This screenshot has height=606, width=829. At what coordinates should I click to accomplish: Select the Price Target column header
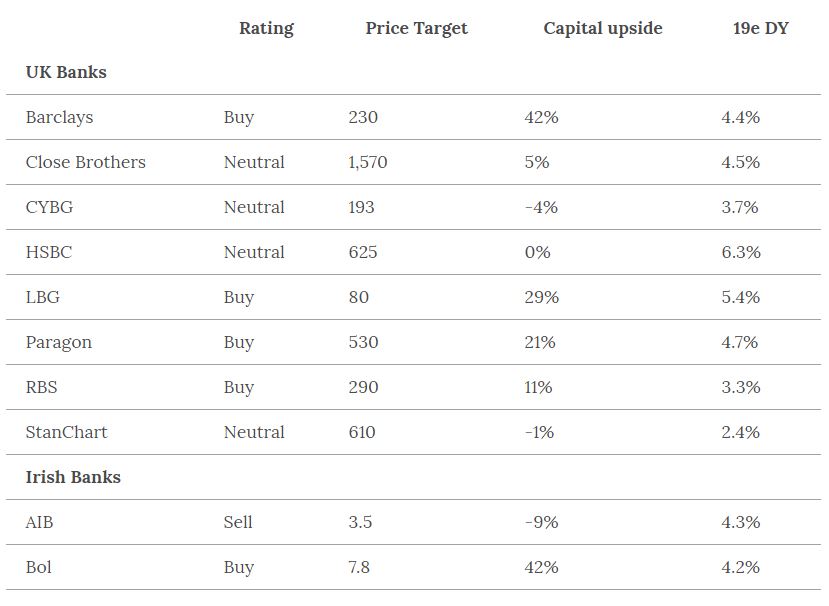click(416, 28)
